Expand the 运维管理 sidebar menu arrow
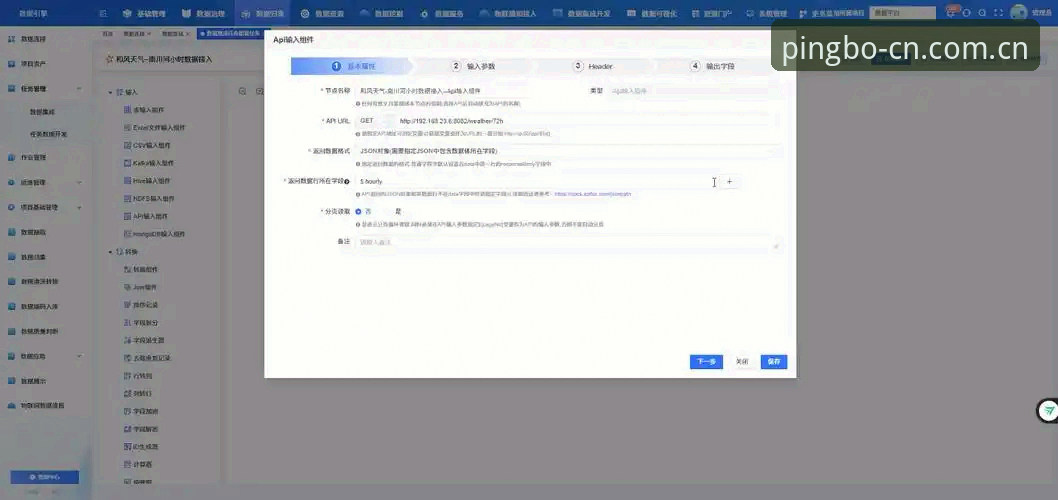Image resolution: width=1058 pixels, height=500 pixels. (79, 182)
